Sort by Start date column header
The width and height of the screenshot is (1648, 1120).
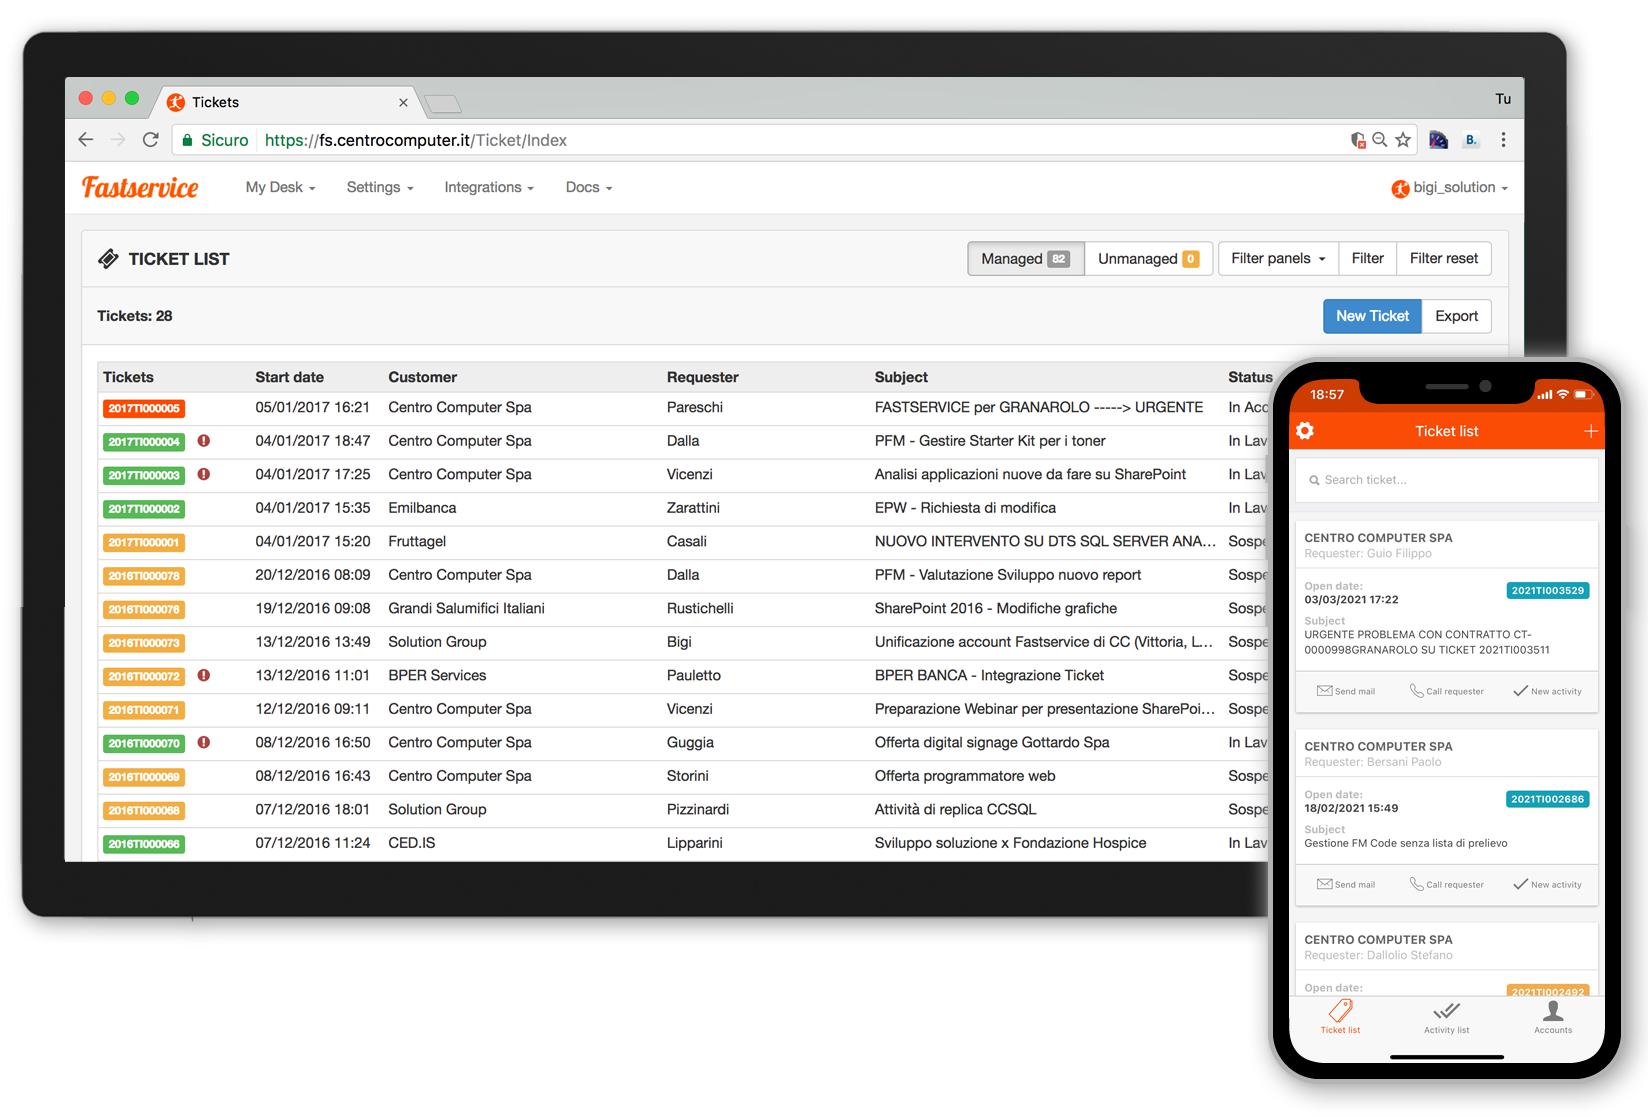tap(289, 377)
